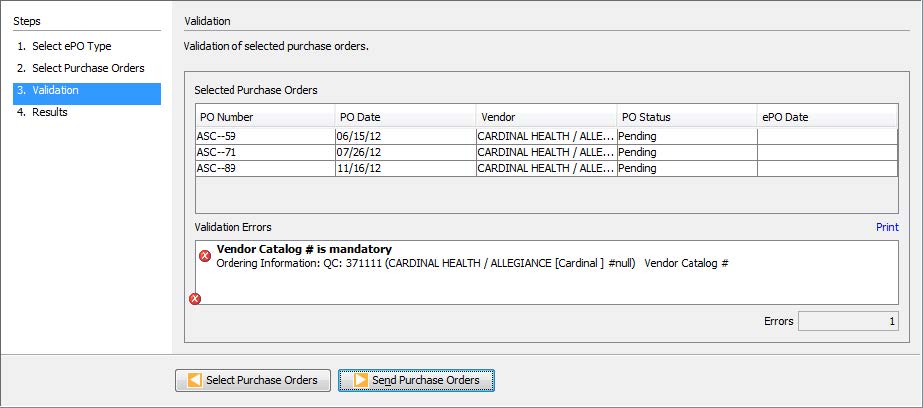Open step 2 Select Purchase Orders
Viewport: 923px width, 408px height.
[x=80, y=68]
